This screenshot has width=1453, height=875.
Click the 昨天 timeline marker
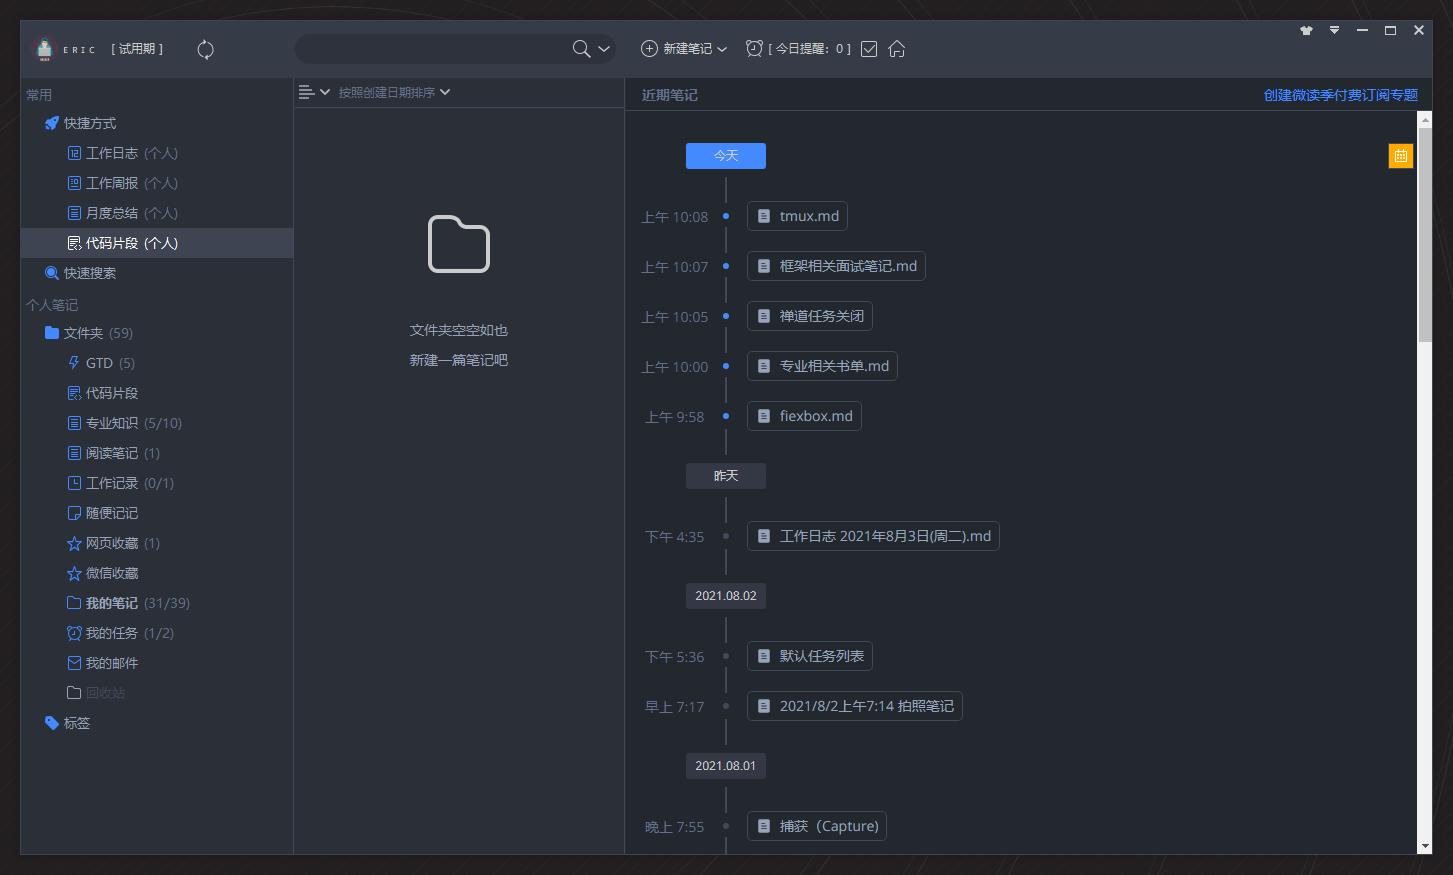[x=726, y=476]
